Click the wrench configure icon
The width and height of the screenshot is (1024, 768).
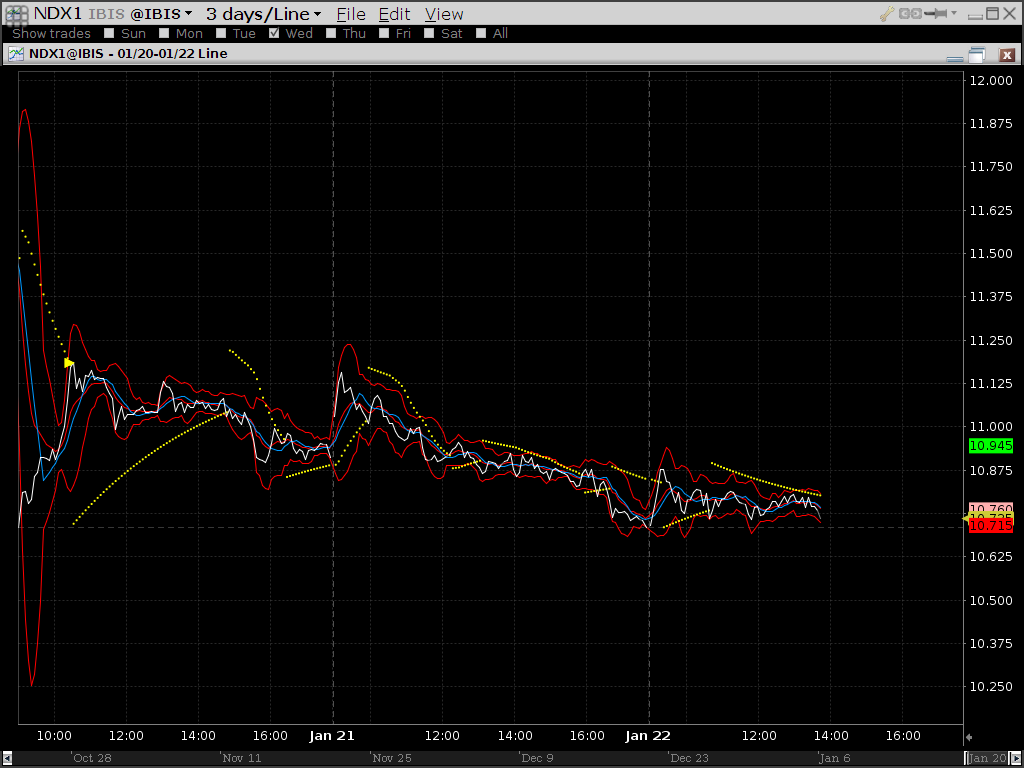point(886,13)
